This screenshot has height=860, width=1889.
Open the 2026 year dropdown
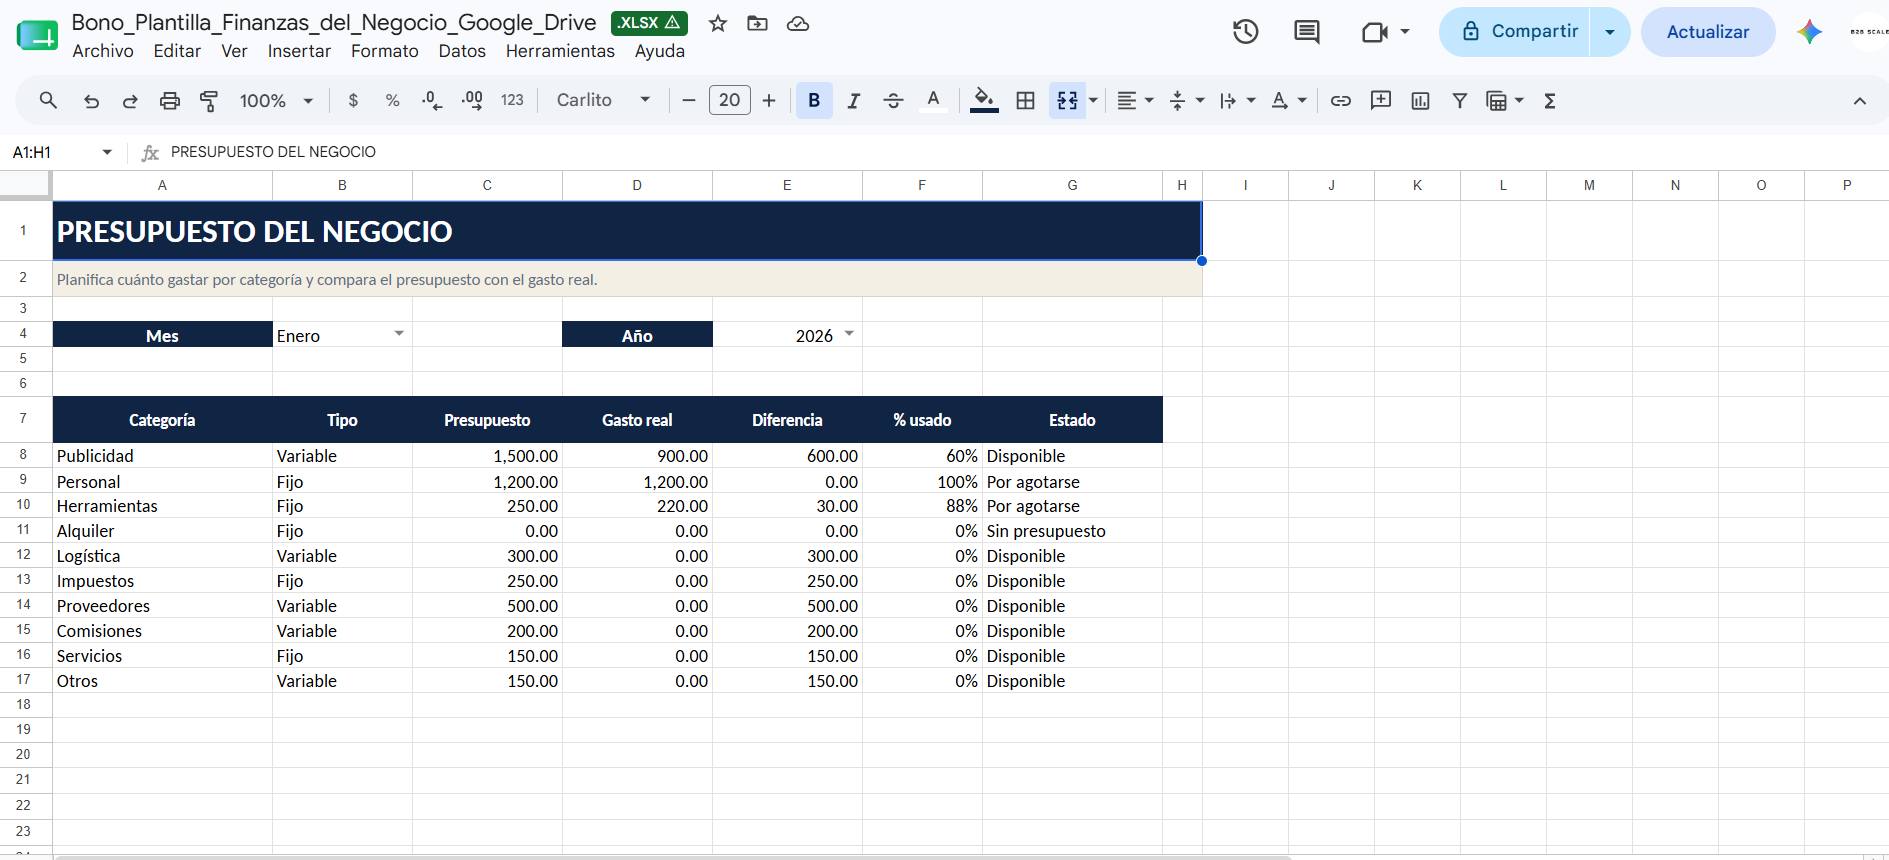point(849,334)
